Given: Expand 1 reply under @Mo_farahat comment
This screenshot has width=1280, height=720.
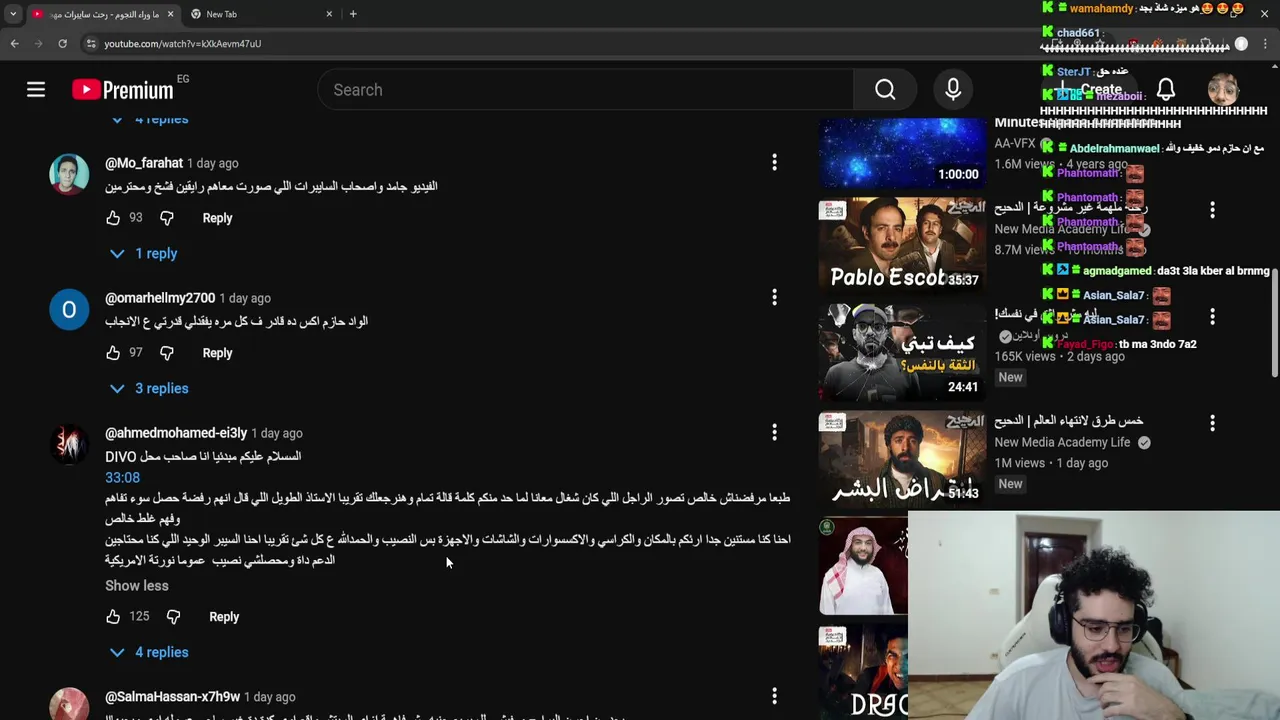Looking at the screenshot, I should (x=144, y=254).
